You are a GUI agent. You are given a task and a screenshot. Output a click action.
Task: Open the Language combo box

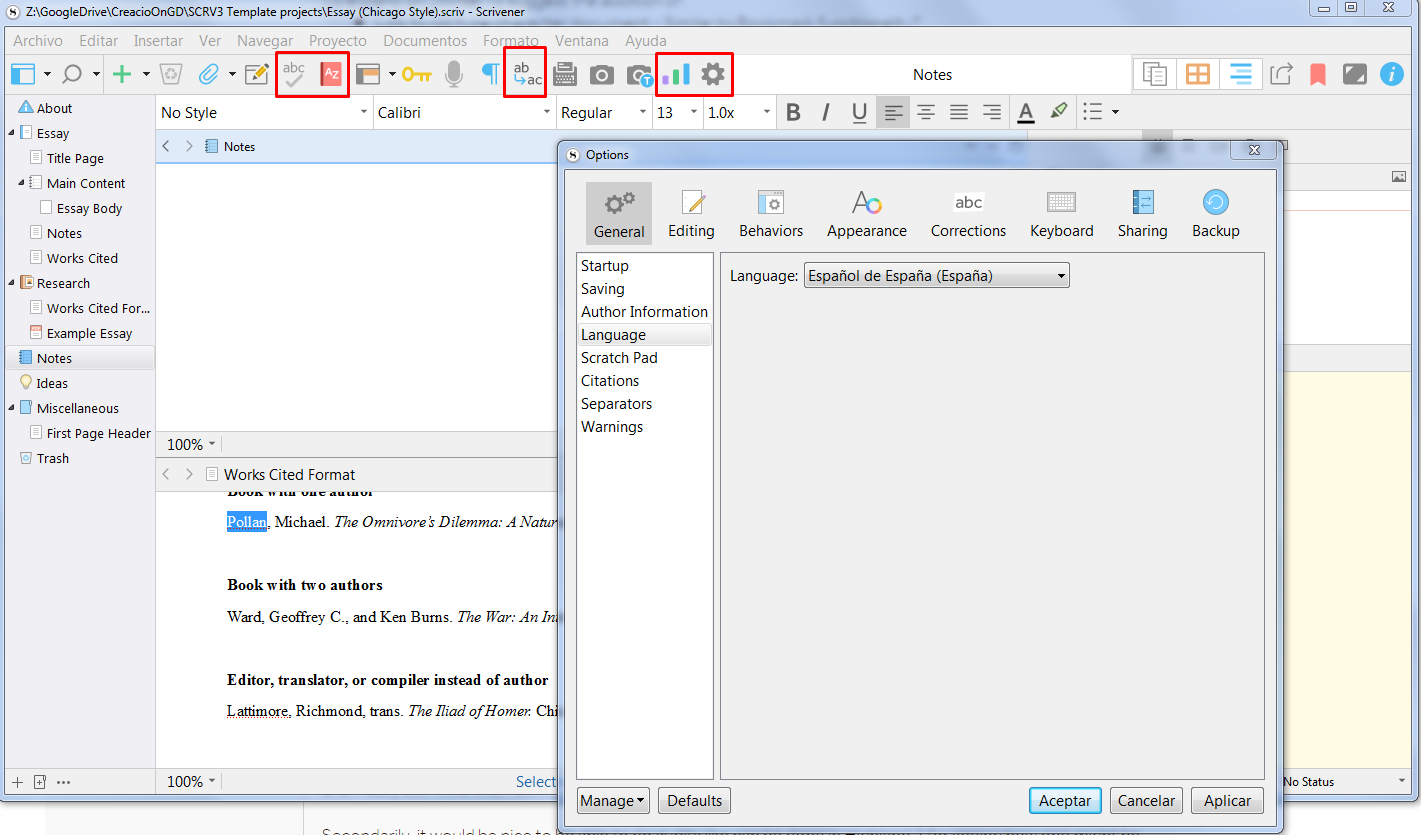(x=937, y=276)
